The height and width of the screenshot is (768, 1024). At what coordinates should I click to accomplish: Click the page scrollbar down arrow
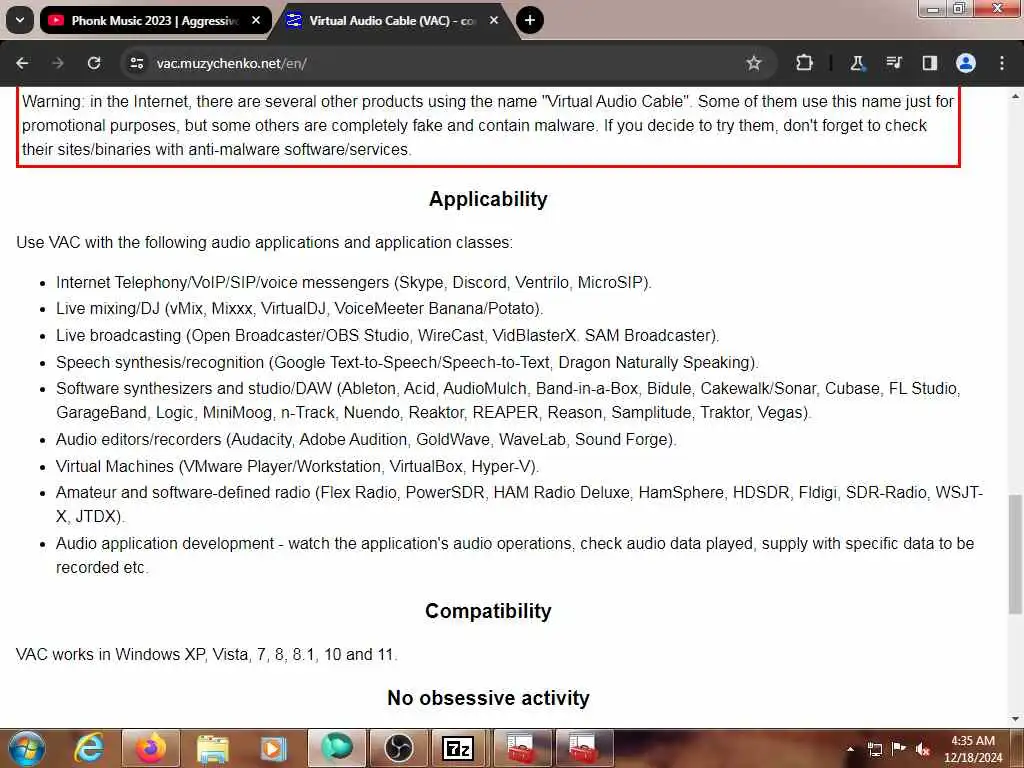click(1016, 719)
